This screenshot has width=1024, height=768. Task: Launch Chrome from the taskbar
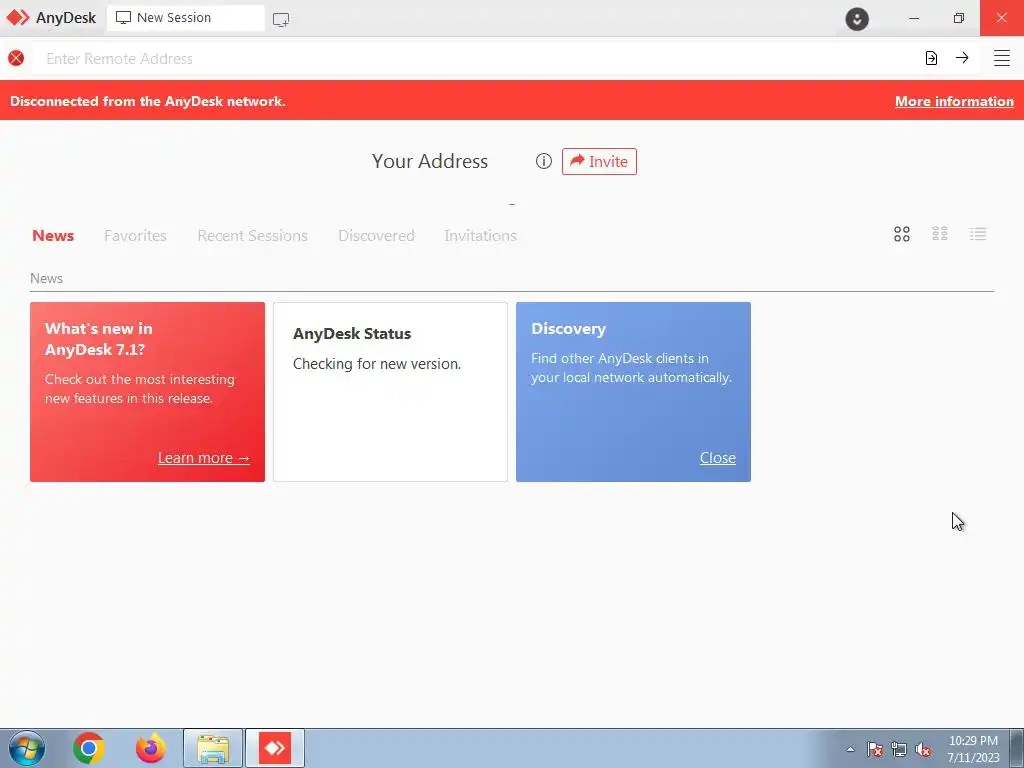pyautogui.click(x=89, y=748)
